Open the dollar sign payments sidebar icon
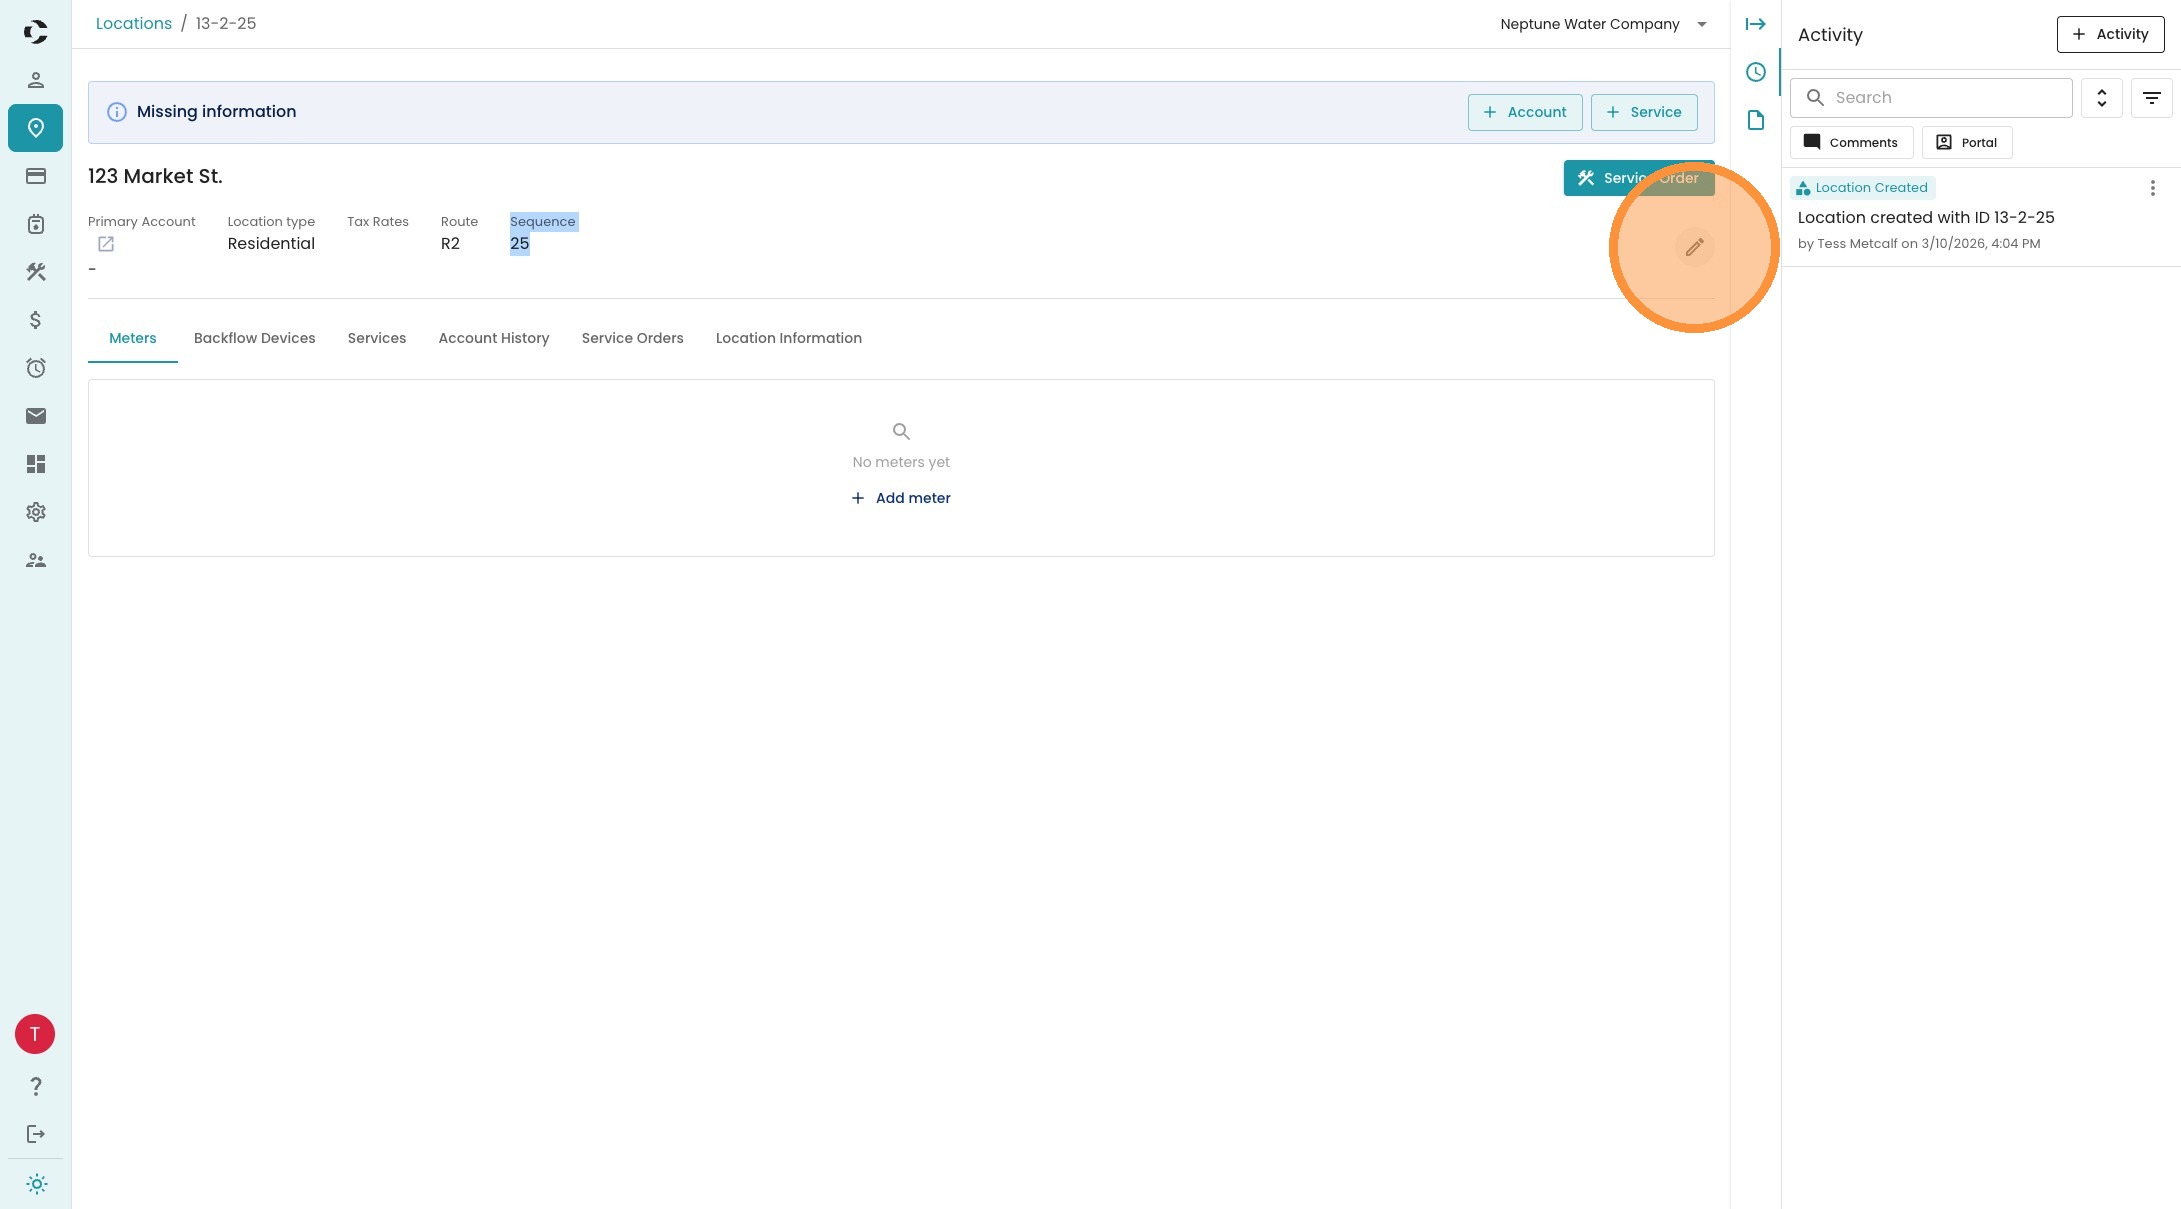 coord(36,320)
